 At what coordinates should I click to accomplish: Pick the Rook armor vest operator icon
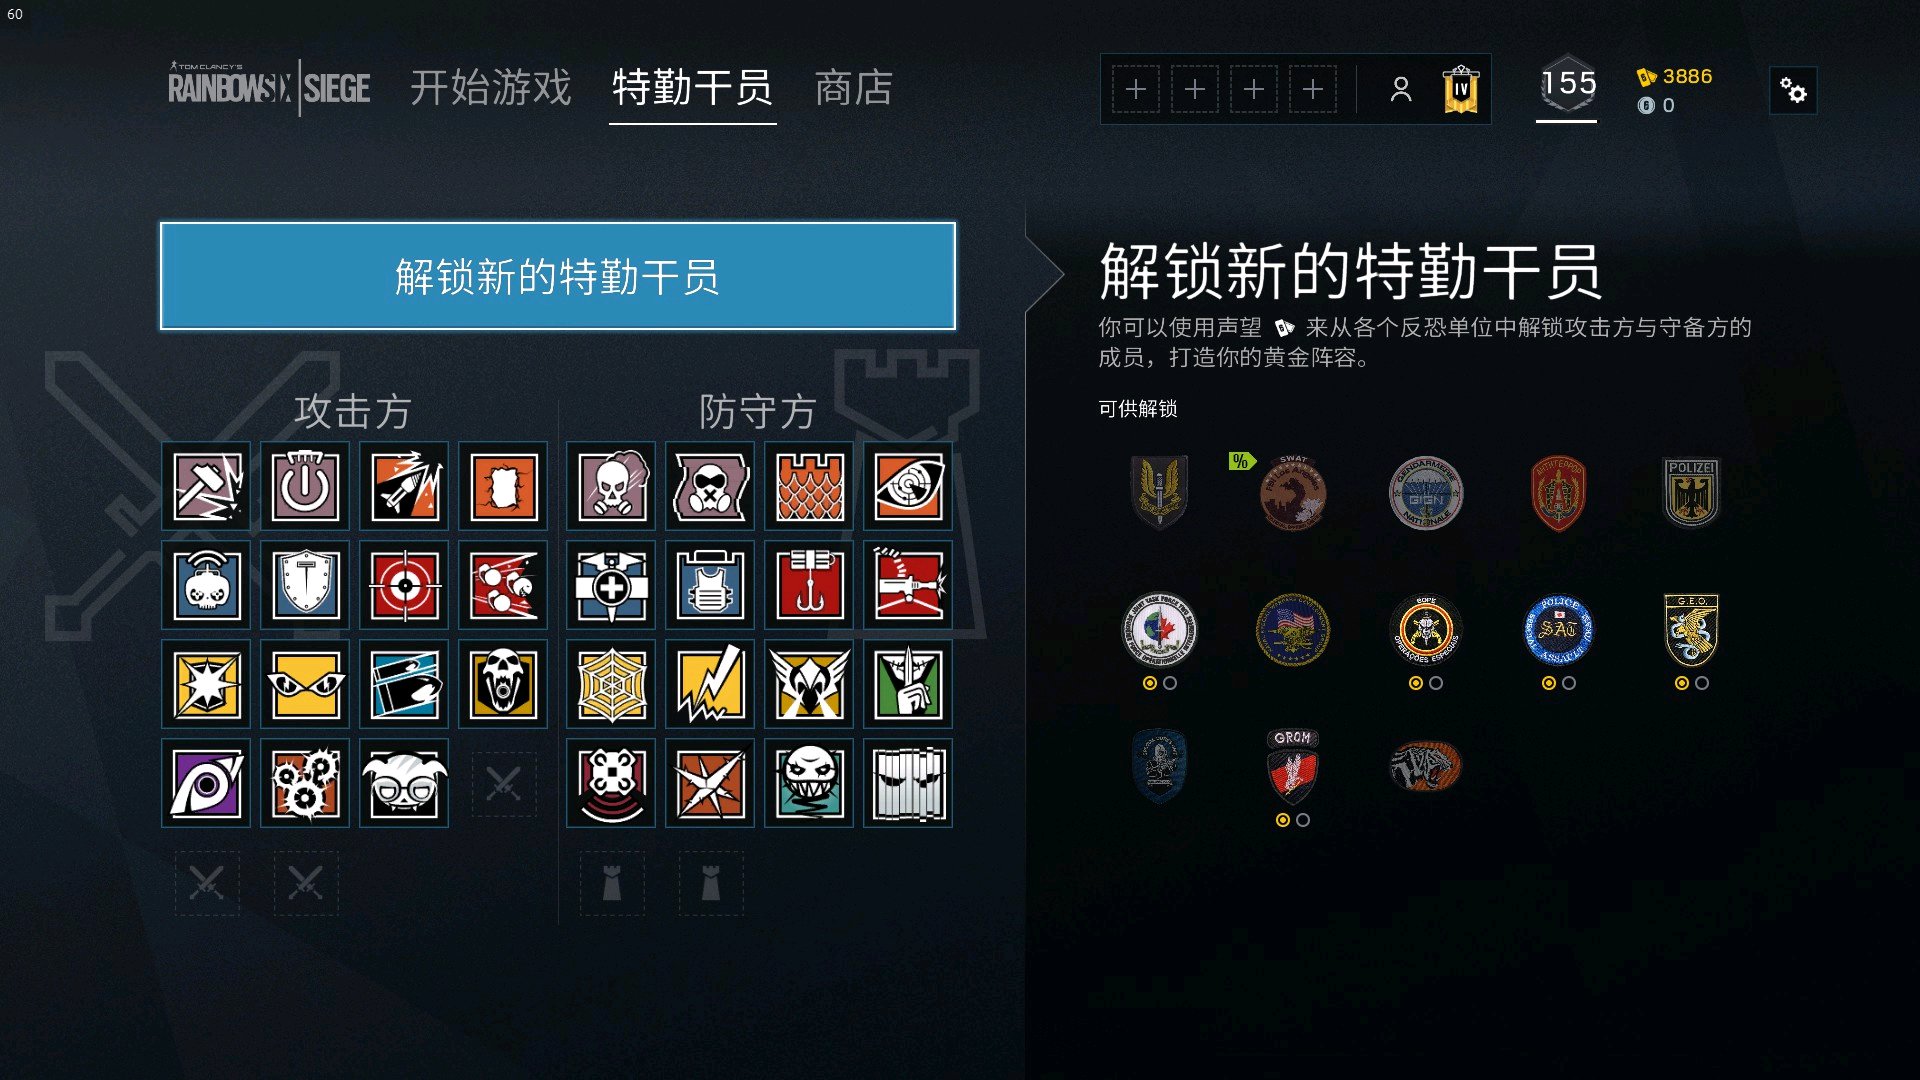click(x=710, y=586)
